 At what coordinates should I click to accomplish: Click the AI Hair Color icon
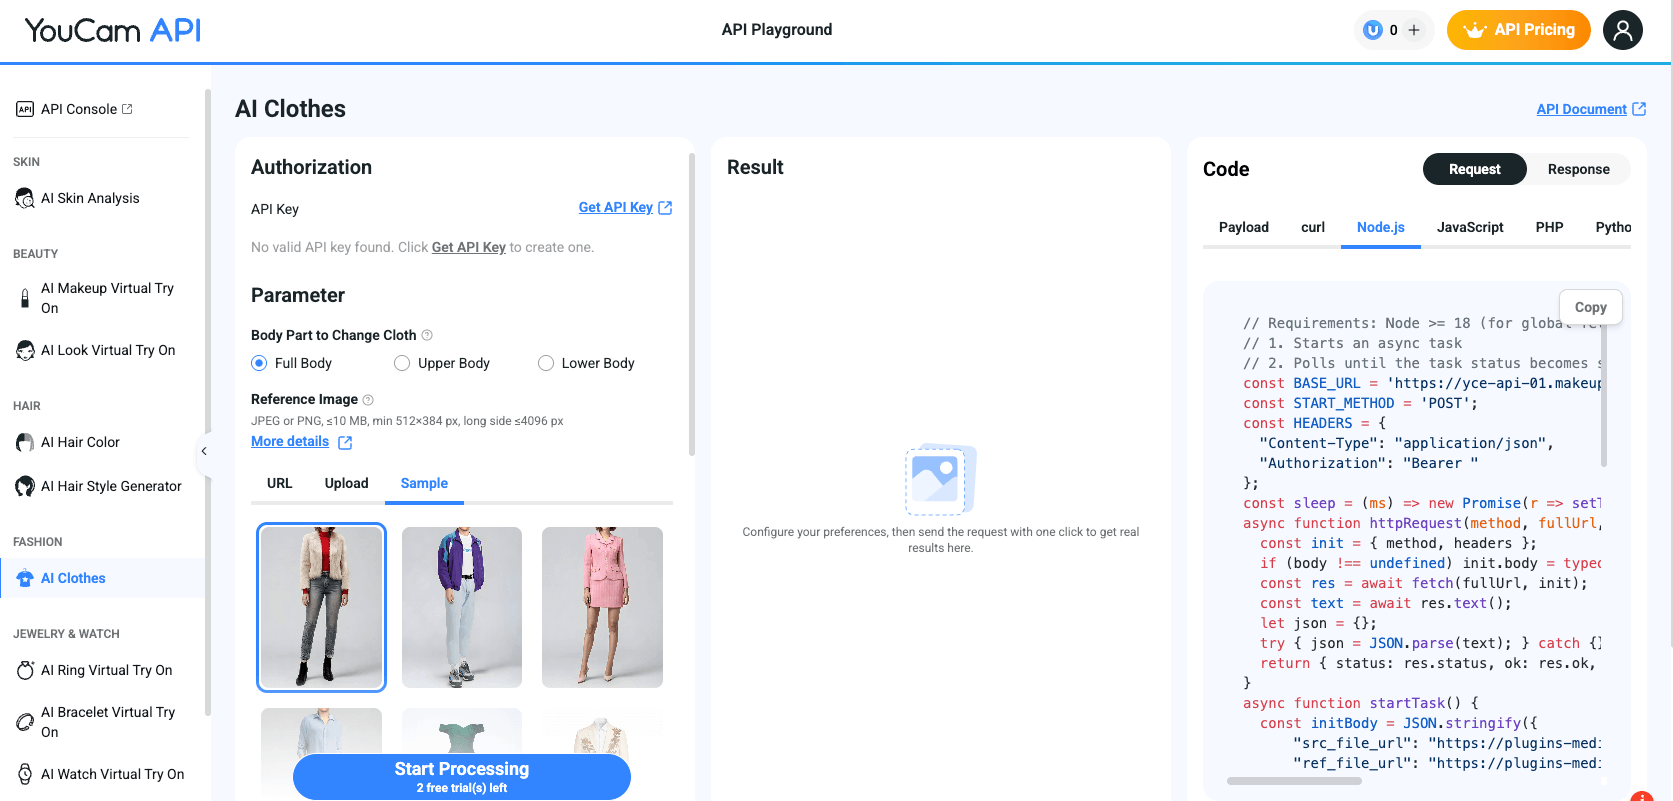point(25,442)
